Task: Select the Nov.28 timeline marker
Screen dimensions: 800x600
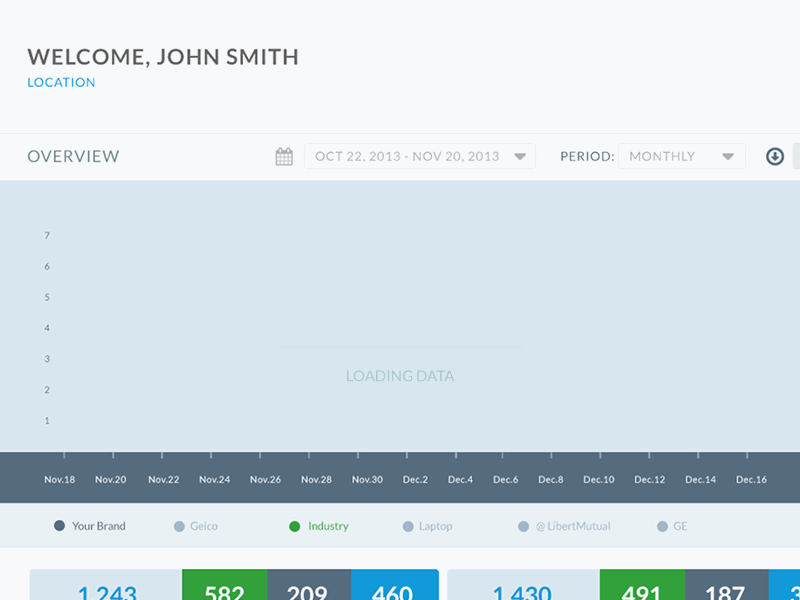Action: pos(316,480)
